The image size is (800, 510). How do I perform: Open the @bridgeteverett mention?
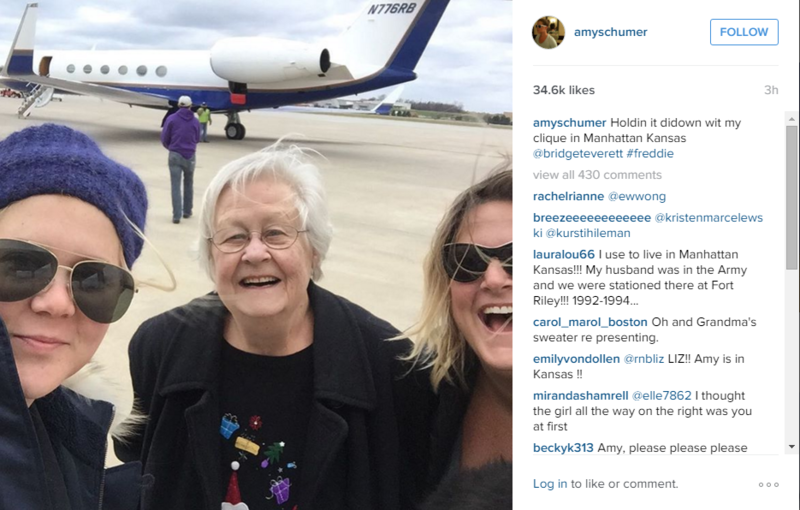click(578, 154)
